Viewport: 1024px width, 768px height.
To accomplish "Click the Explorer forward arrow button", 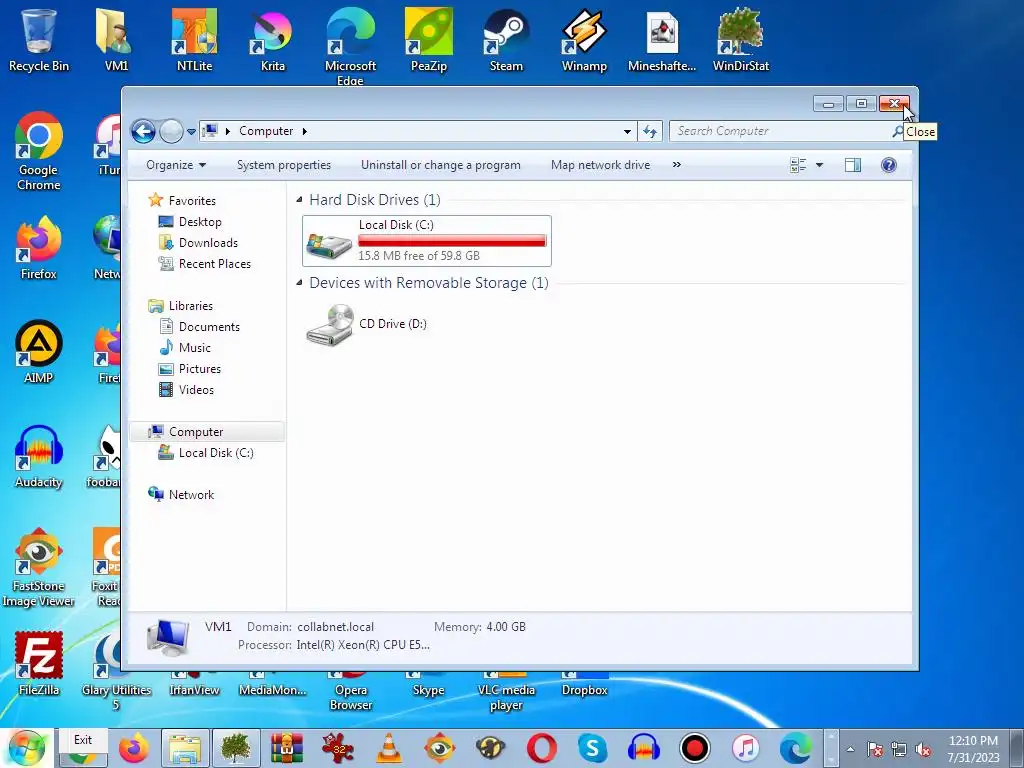I will click(x=171, y=131).
